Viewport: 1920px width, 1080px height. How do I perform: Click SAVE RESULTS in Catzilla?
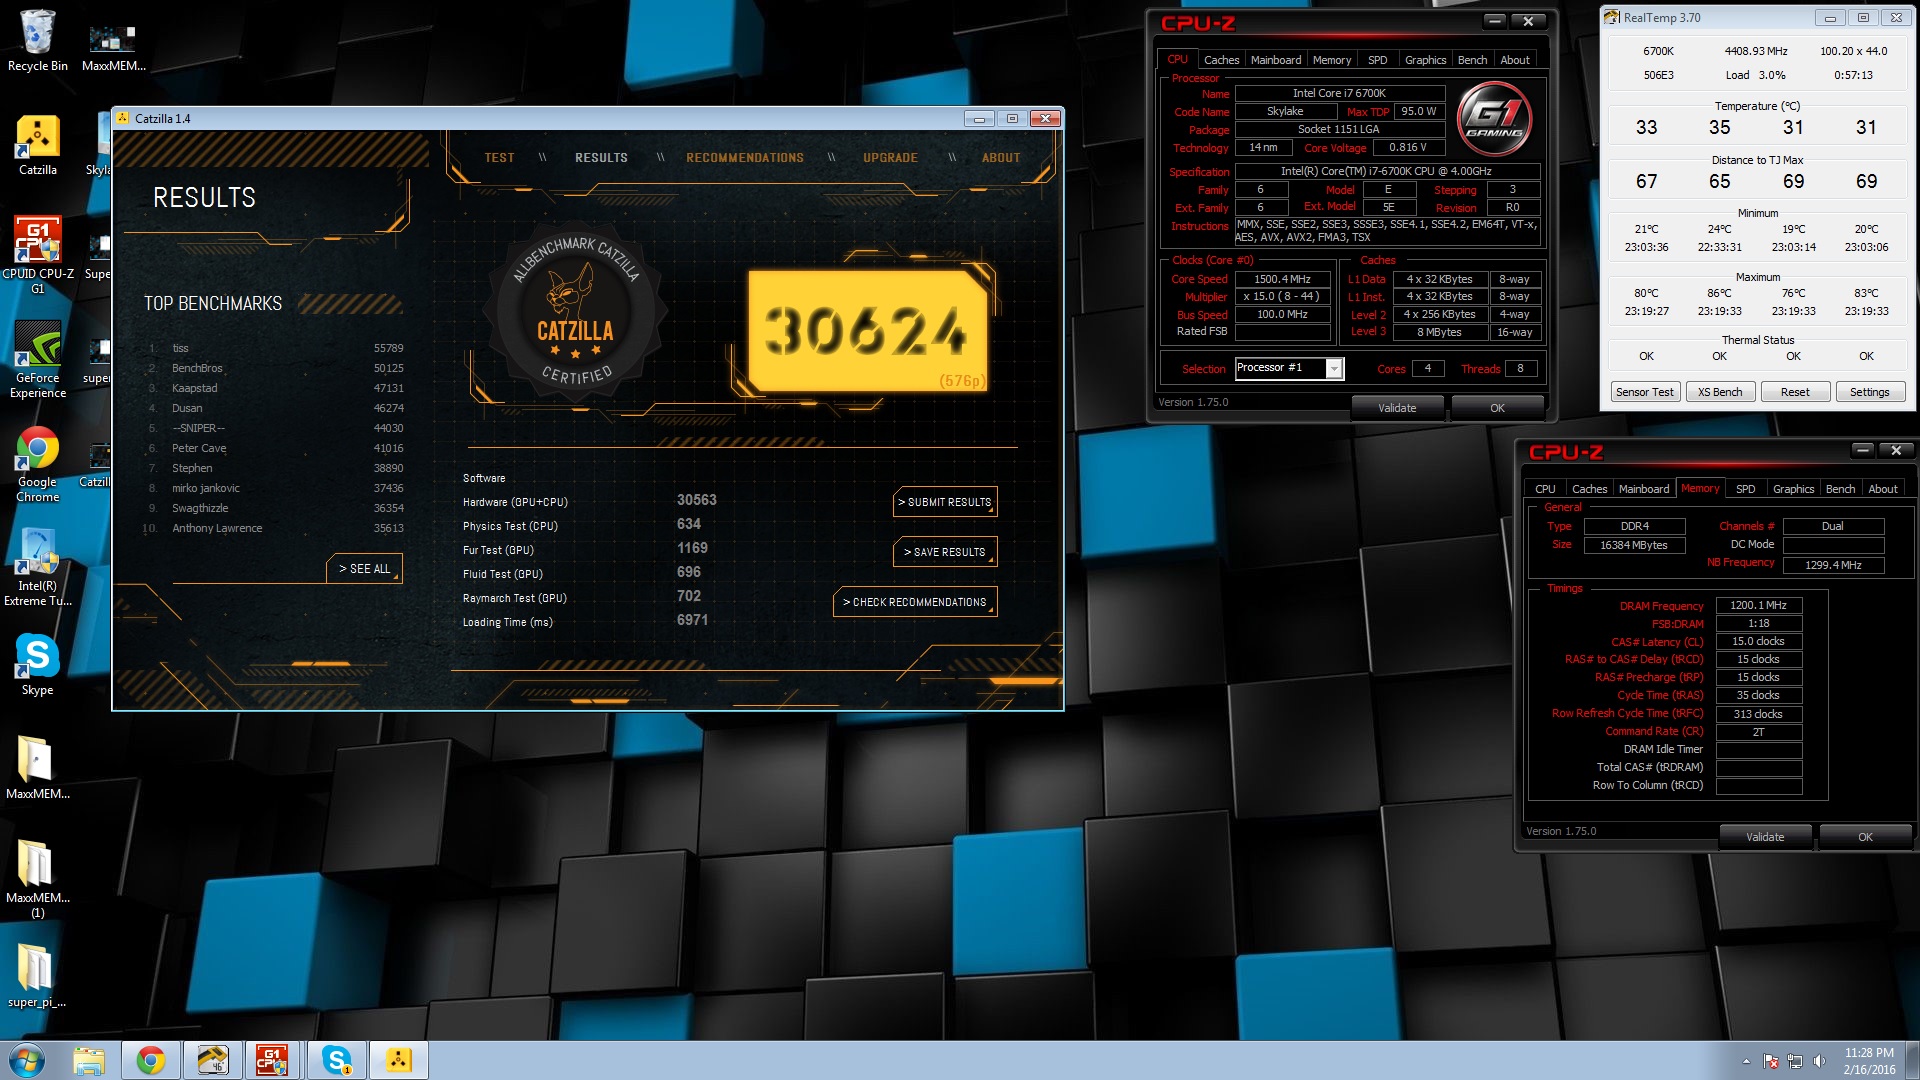945,552
